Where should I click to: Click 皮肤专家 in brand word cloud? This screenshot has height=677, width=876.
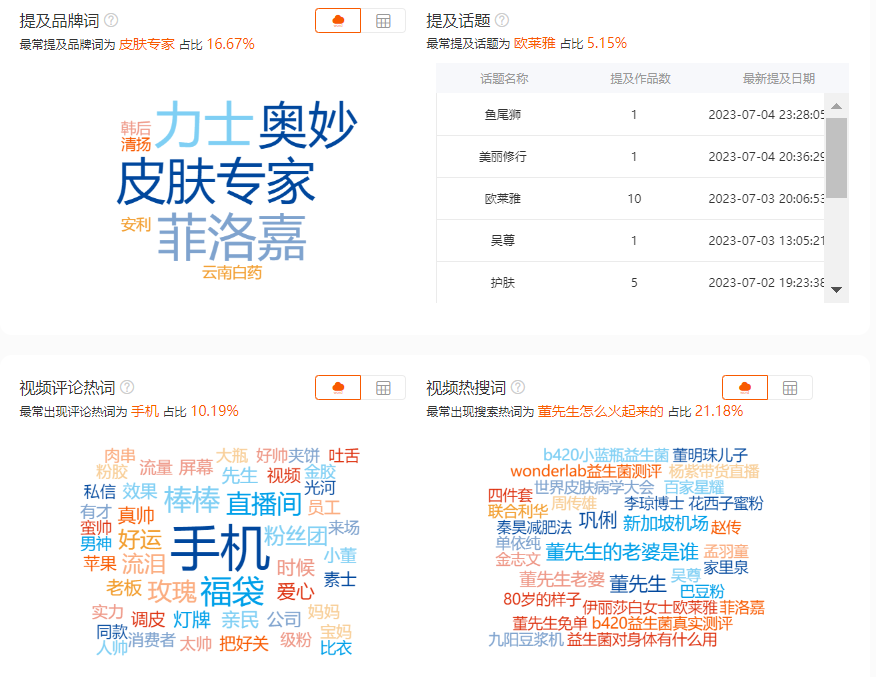coord(216,181)
